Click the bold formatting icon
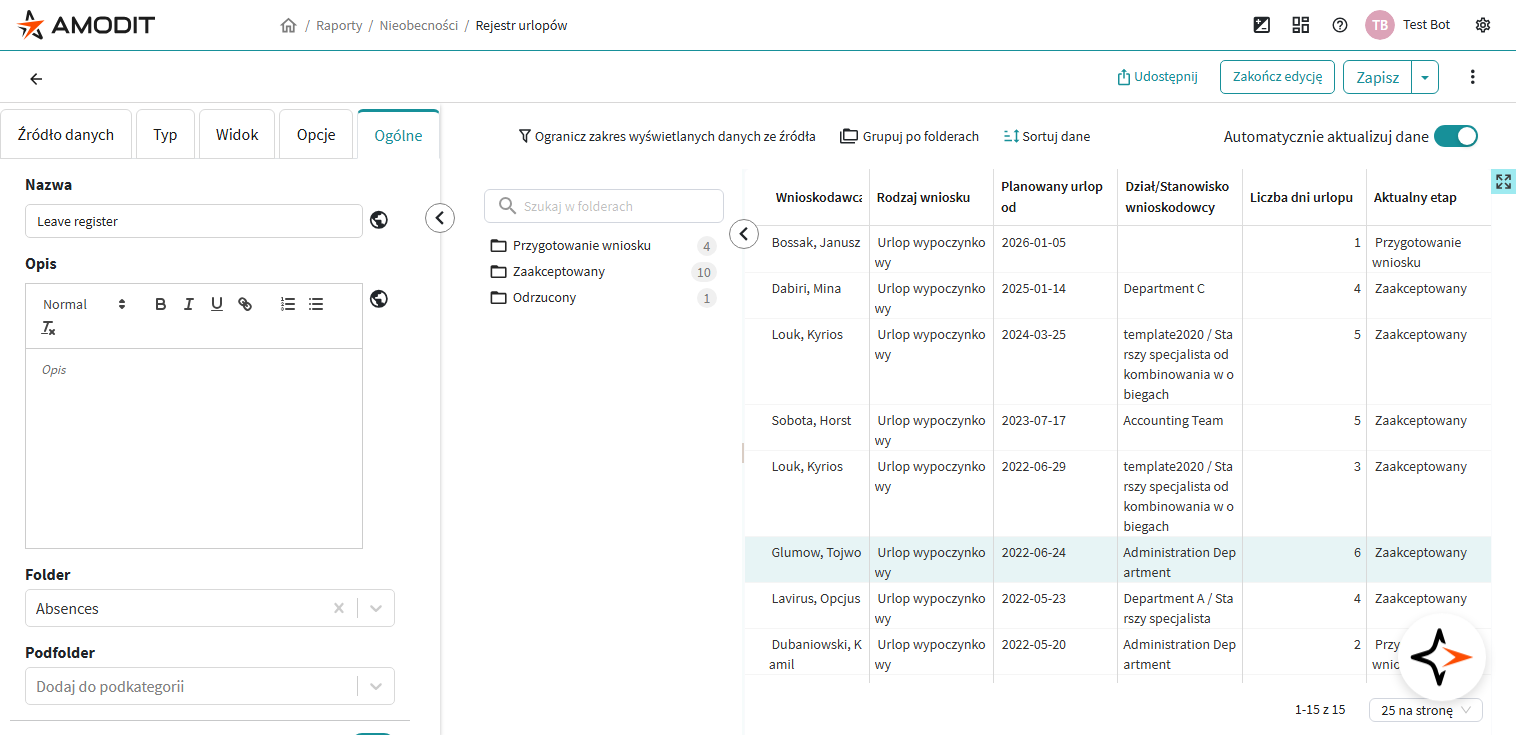The height and width of the screenshot is (735, 1516). (x=160, y=304)
